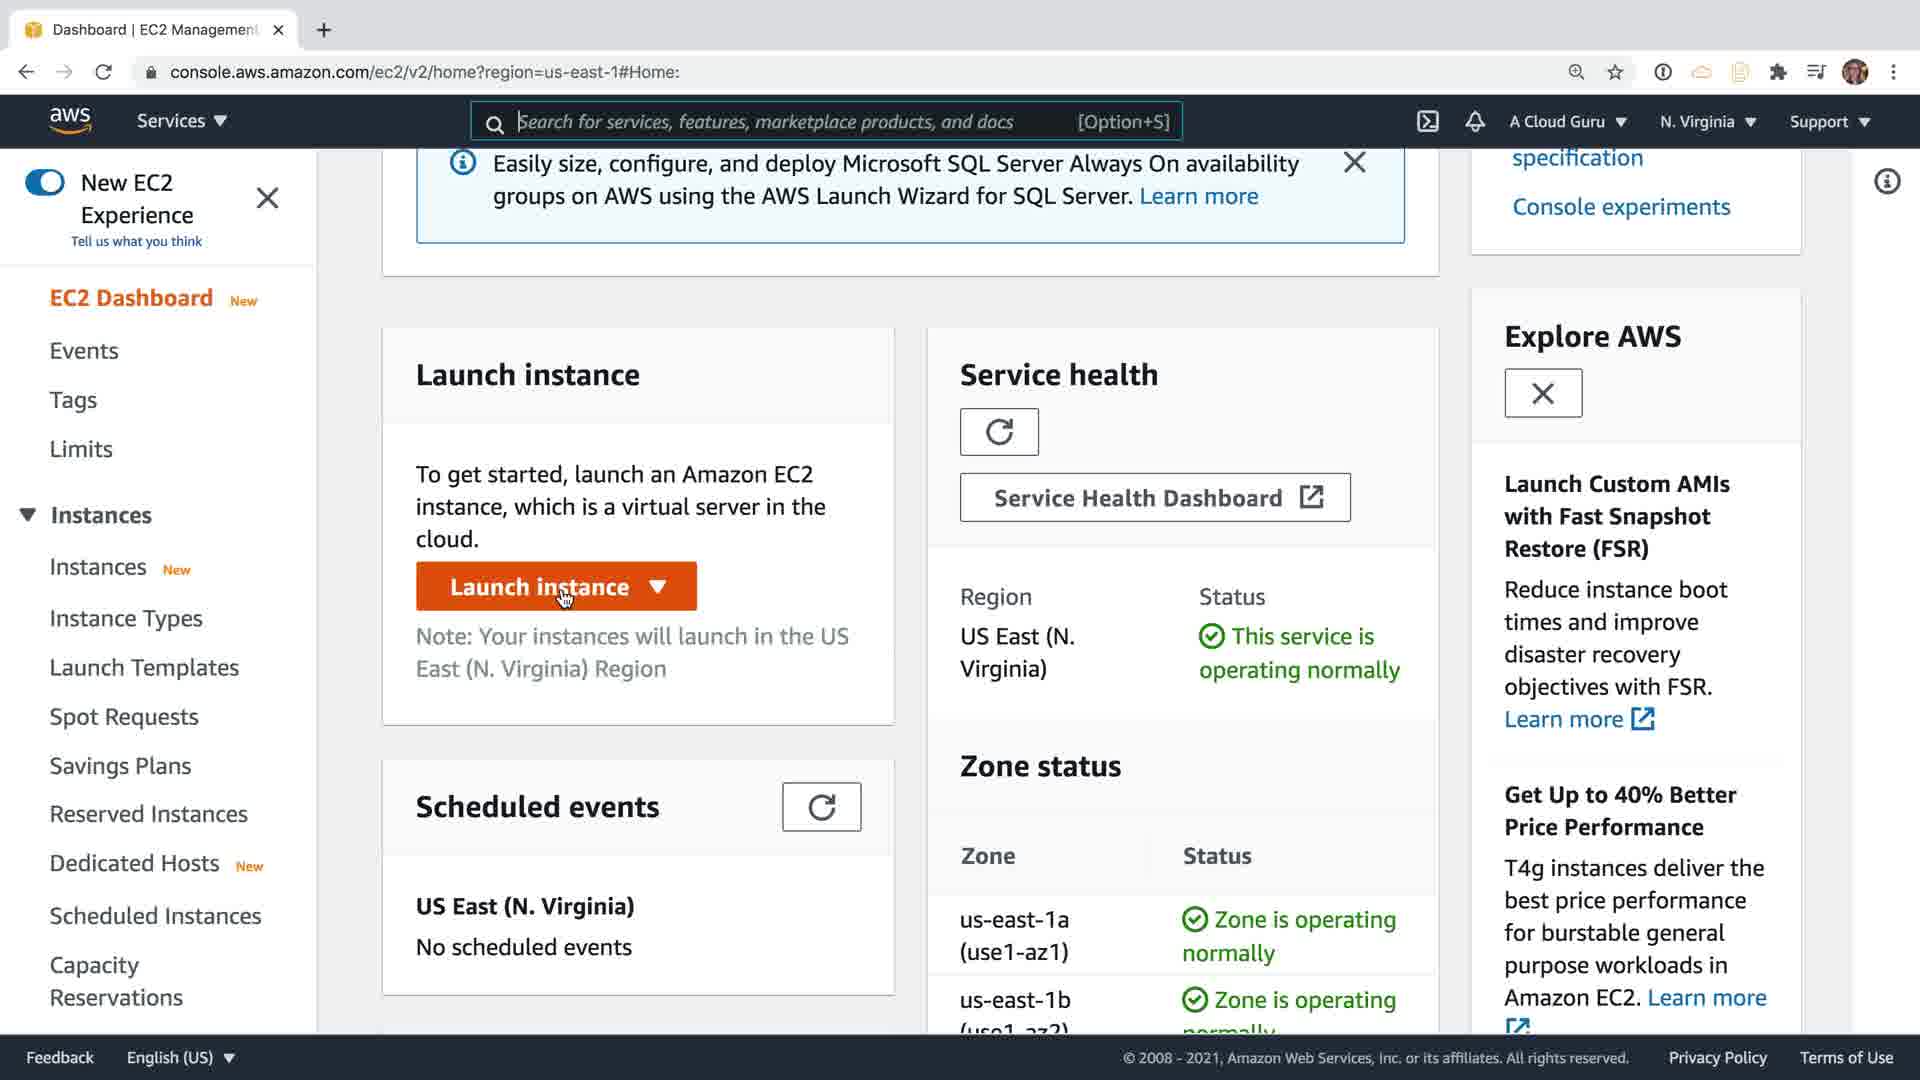The image size is (1920, 1080).
Task: Open the info panel icon at right
Action: pos(1887,181)
